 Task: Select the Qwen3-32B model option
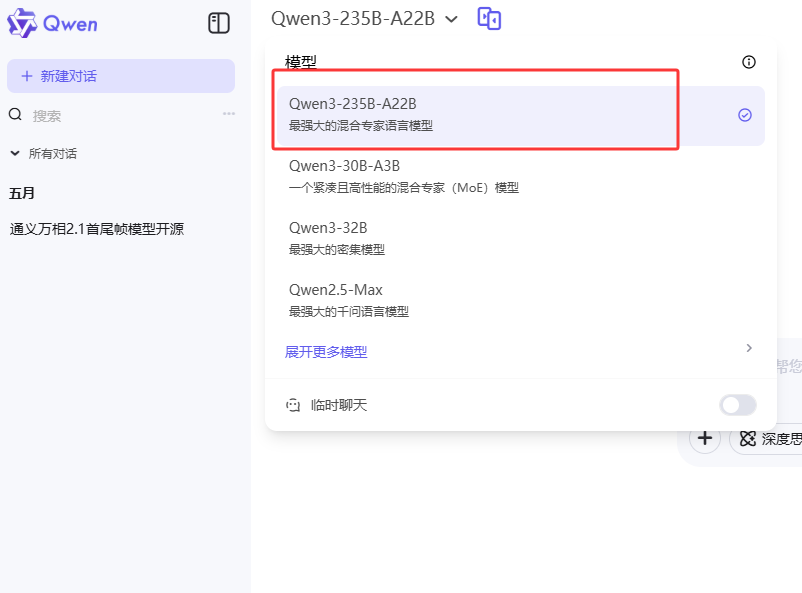tap(521, 238)
